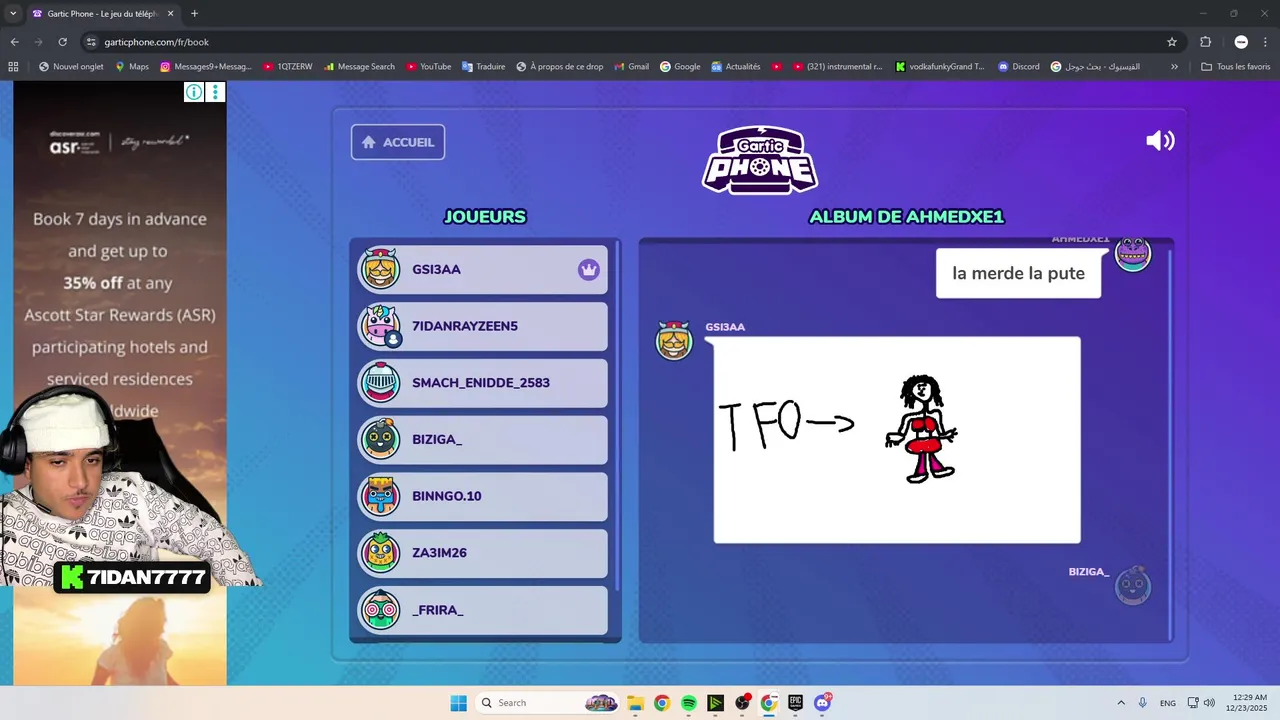Open volume control in the system tray
The image size is (1280, 720).
1209,703
